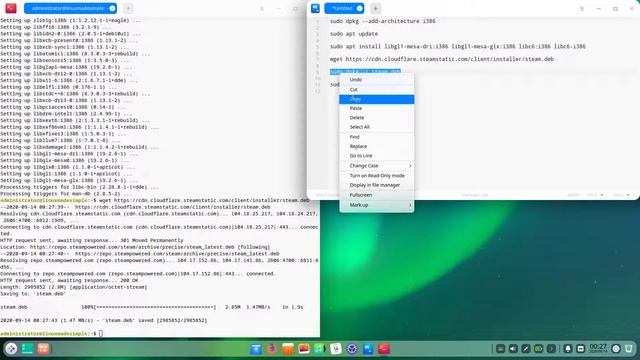Choose Paste in the context menu
Image resolution: width=640 pixels, height=360 pixels.
click(376, 108)
